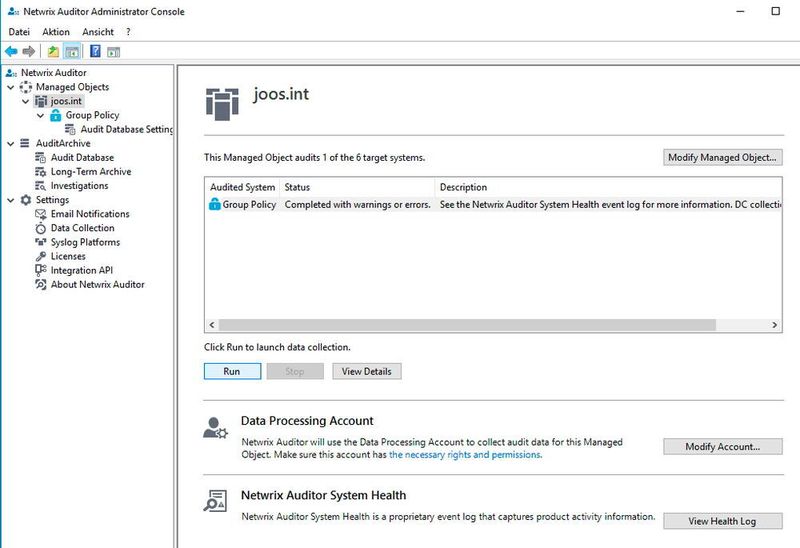The image size is (800, 548).
Task: Click 'Completed with warnings or errors.' status cell
Action: click(x=358, y=205)
